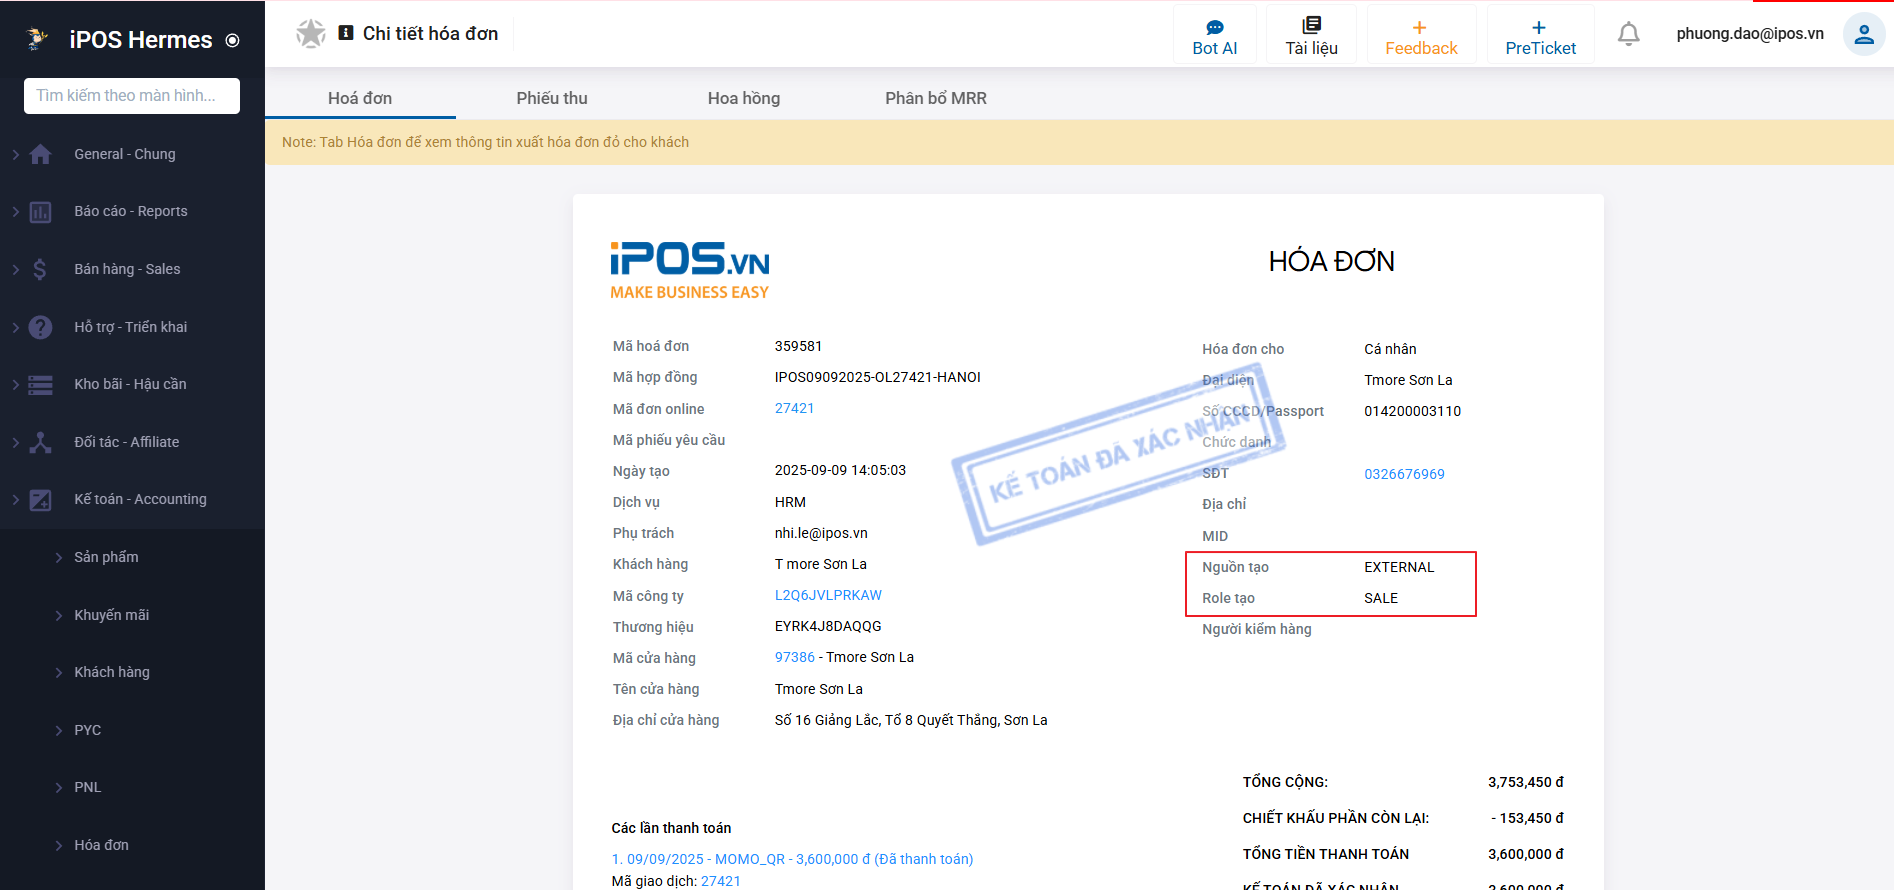The height and width of the screenshot is (890, 1894).
Task: Click the EXTERNAL source value
Action: 1399,567
